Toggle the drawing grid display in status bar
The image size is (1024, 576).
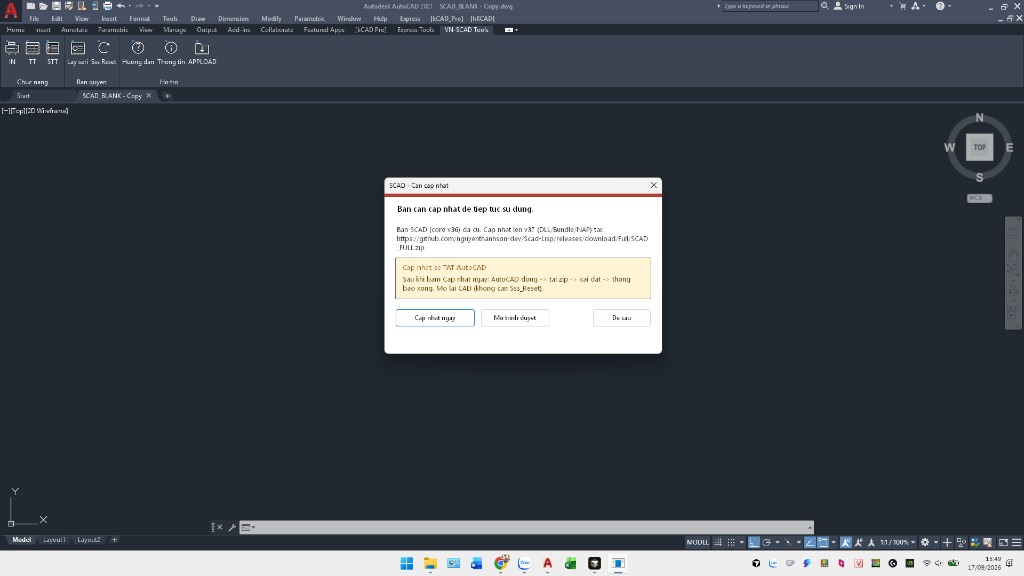(x=718, y=542)
